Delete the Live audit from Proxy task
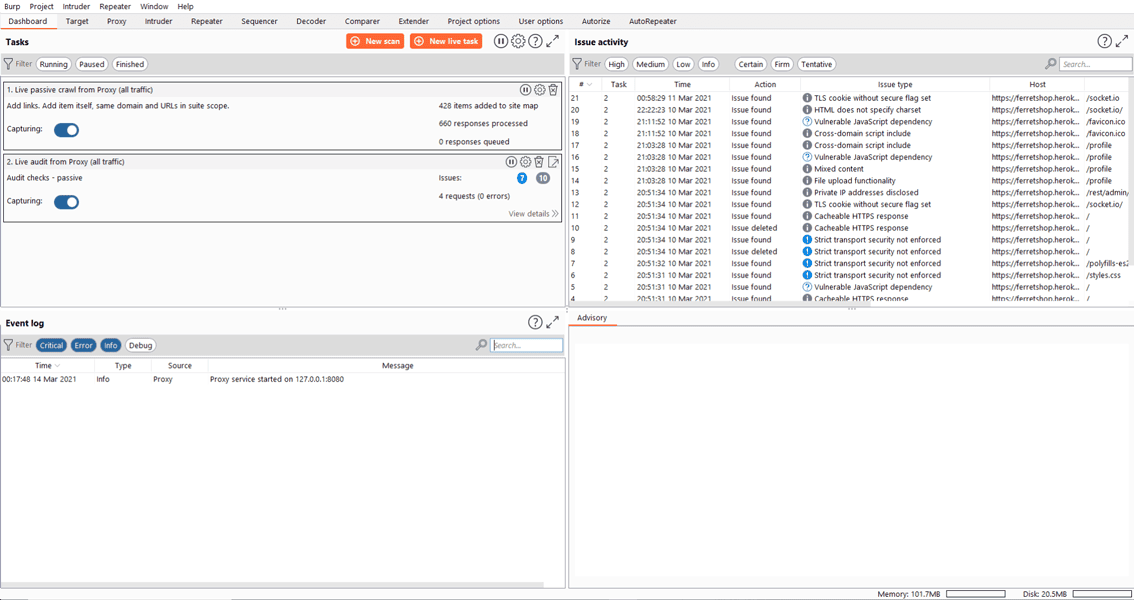 (x=539, y=162)
